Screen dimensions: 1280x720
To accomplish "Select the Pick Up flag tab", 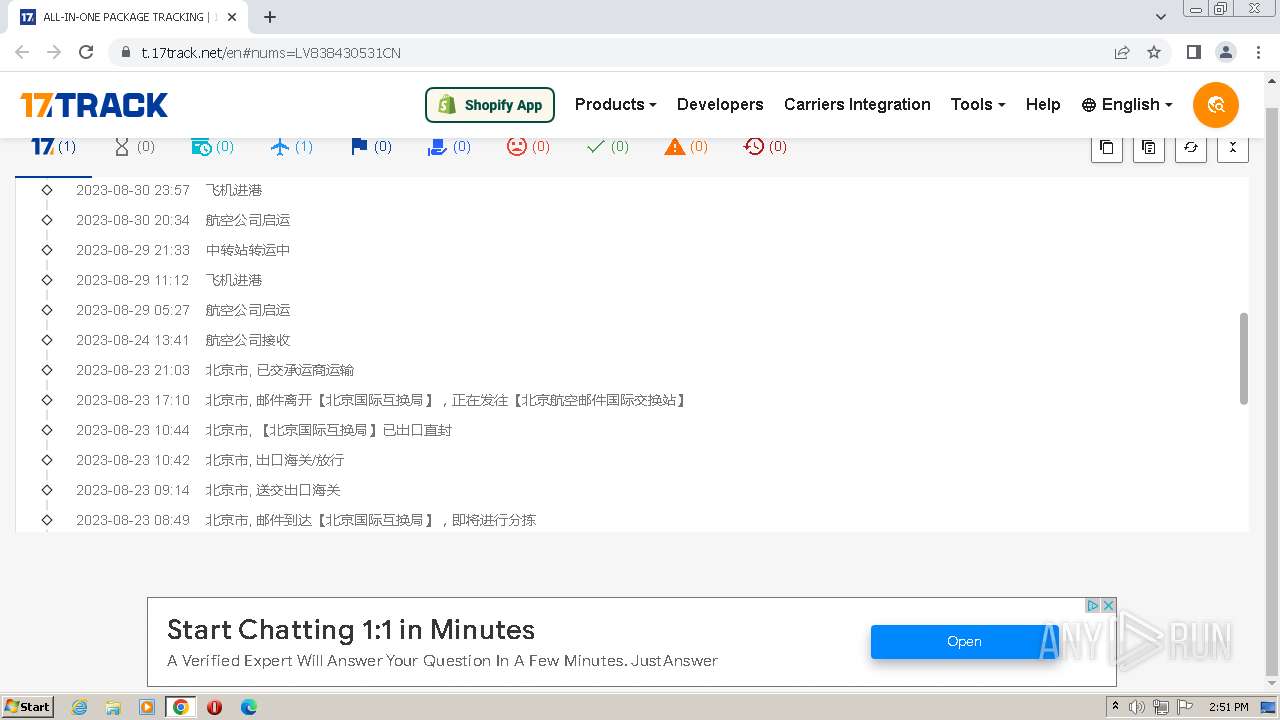I will [370, 147].
